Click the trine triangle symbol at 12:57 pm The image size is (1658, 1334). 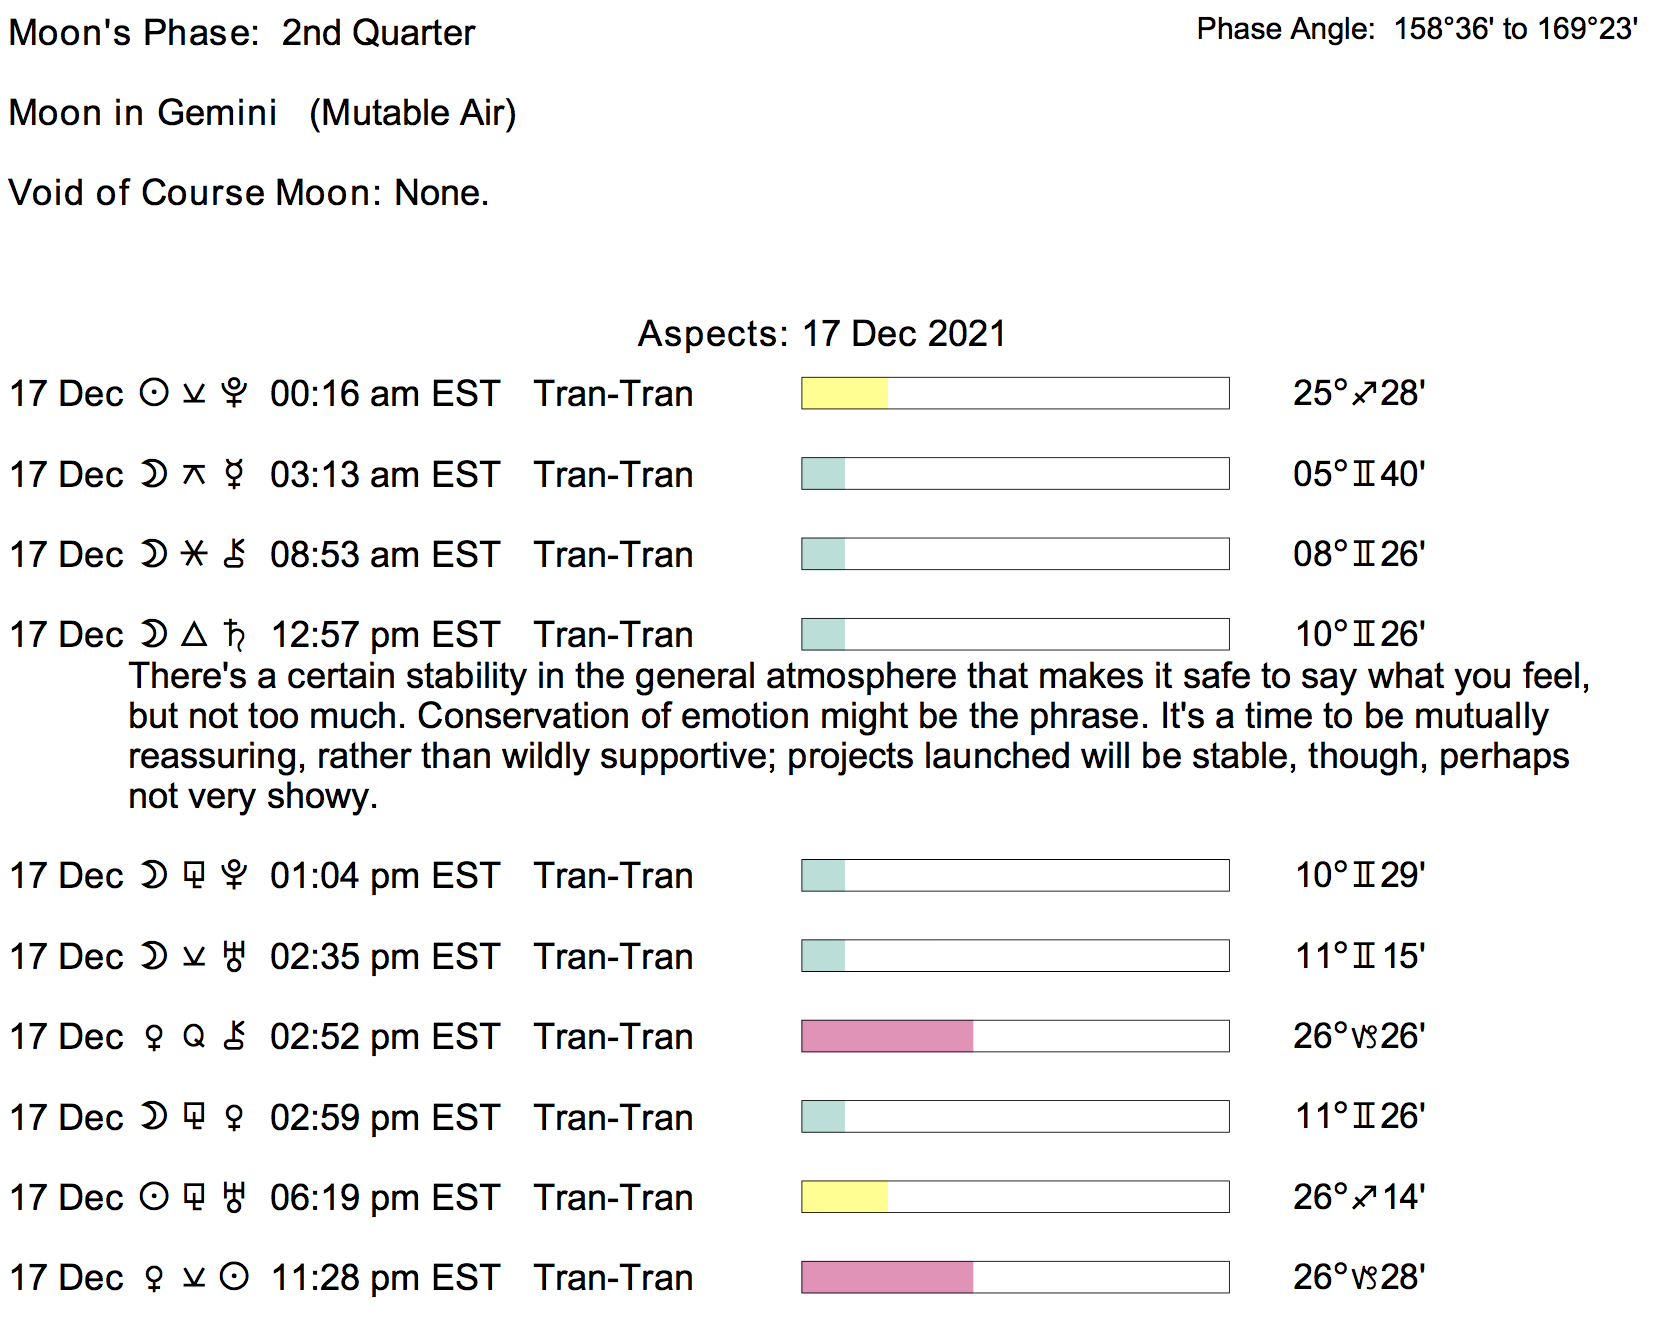point(194,634)
